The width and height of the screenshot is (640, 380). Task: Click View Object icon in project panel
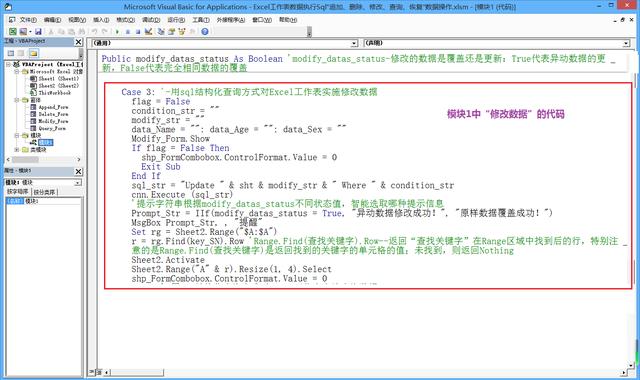(x=21, y=53)
